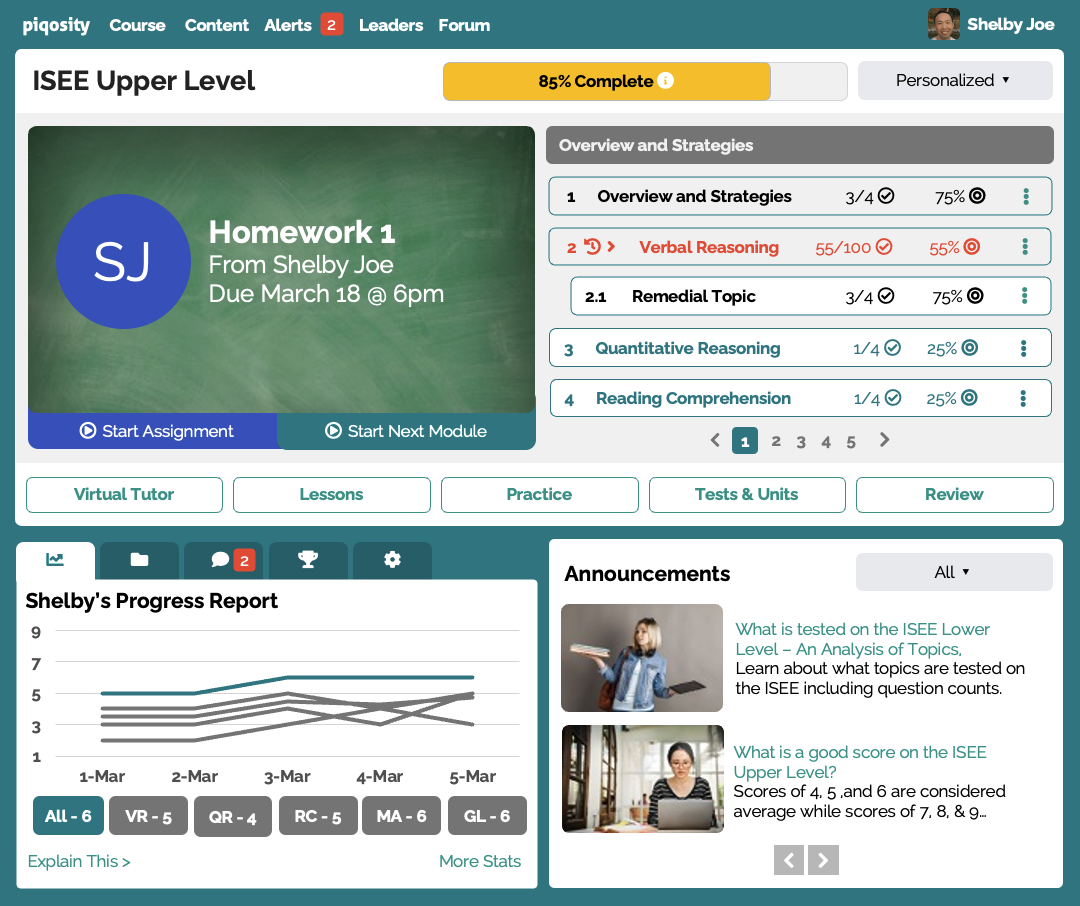The image size is (1080, 906).
Task: Open Announcements All filter dropdown
Action: [x=953, y=572]
